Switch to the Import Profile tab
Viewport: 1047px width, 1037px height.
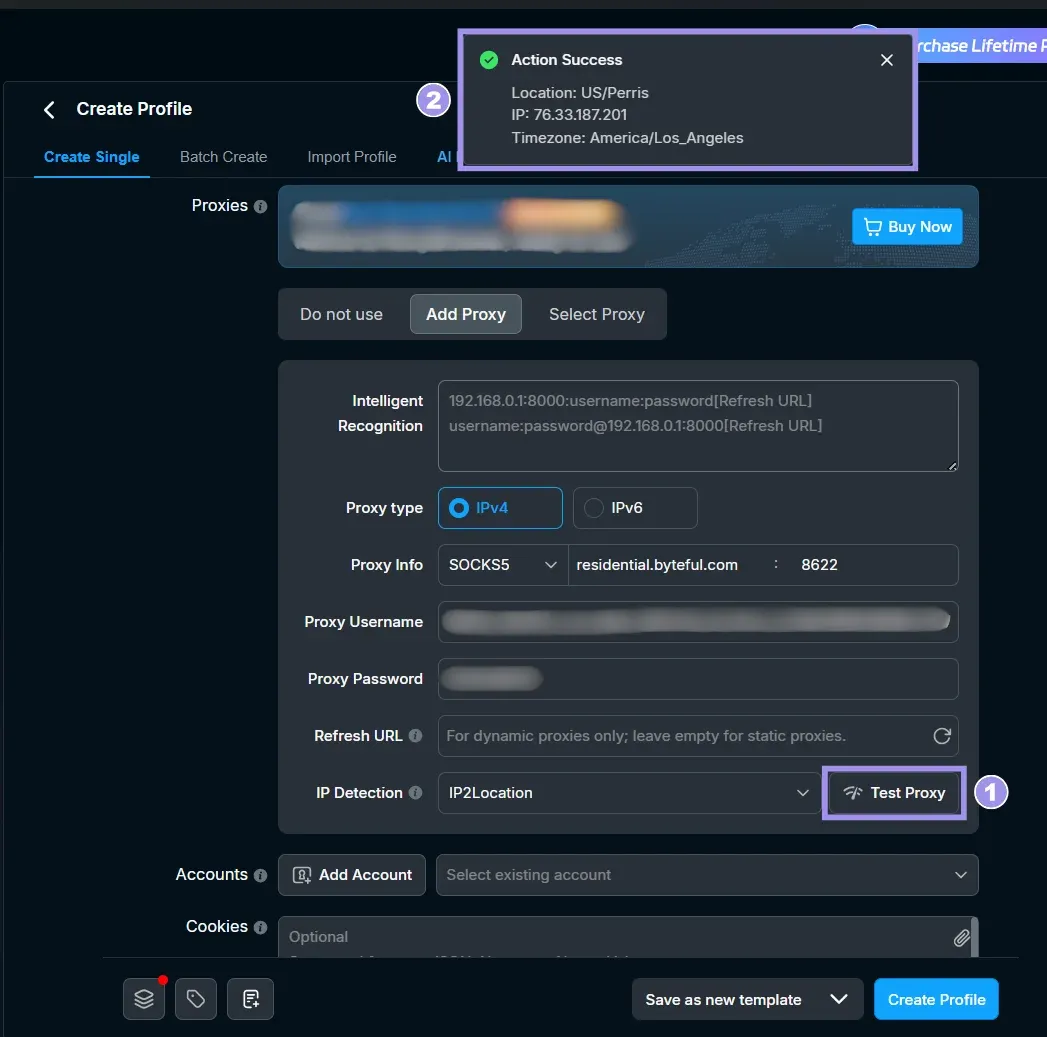point(352,157)
